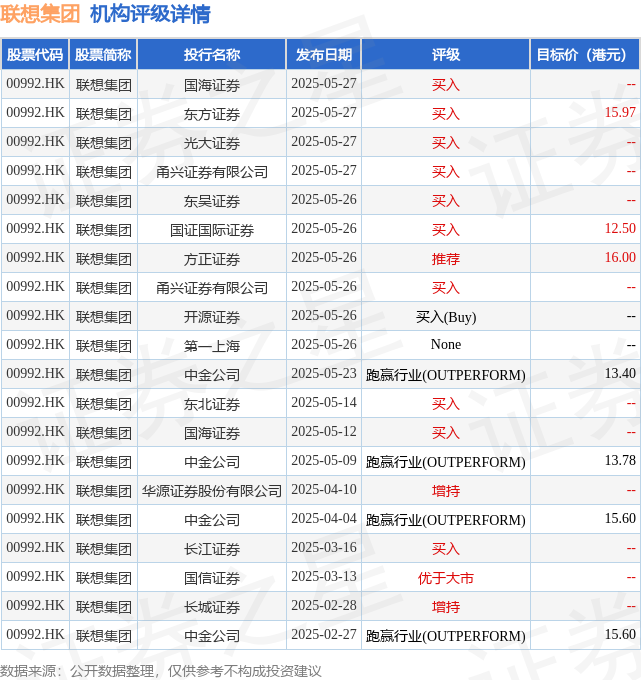
Task: Select the 国证国际证券 cell
Action: [212, 230]
